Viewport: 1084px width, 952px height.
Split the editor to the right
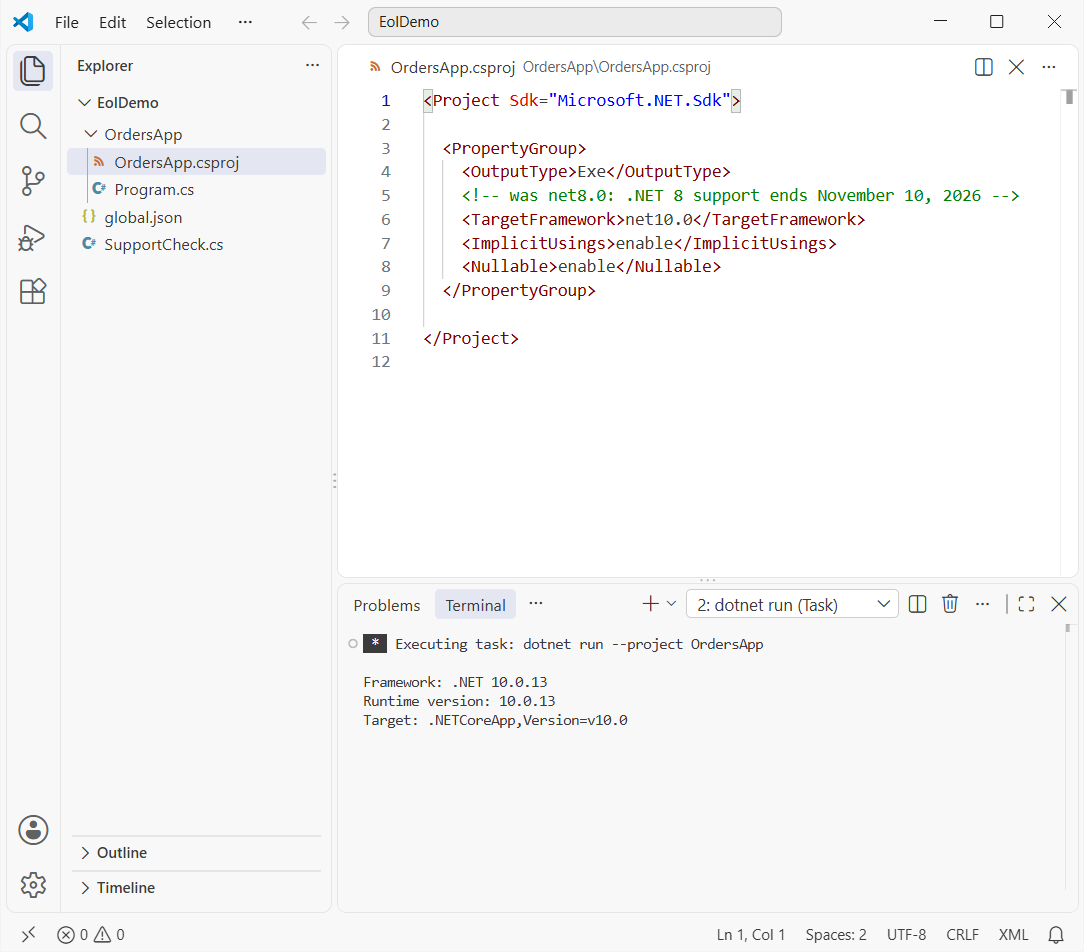coord(984,67)
